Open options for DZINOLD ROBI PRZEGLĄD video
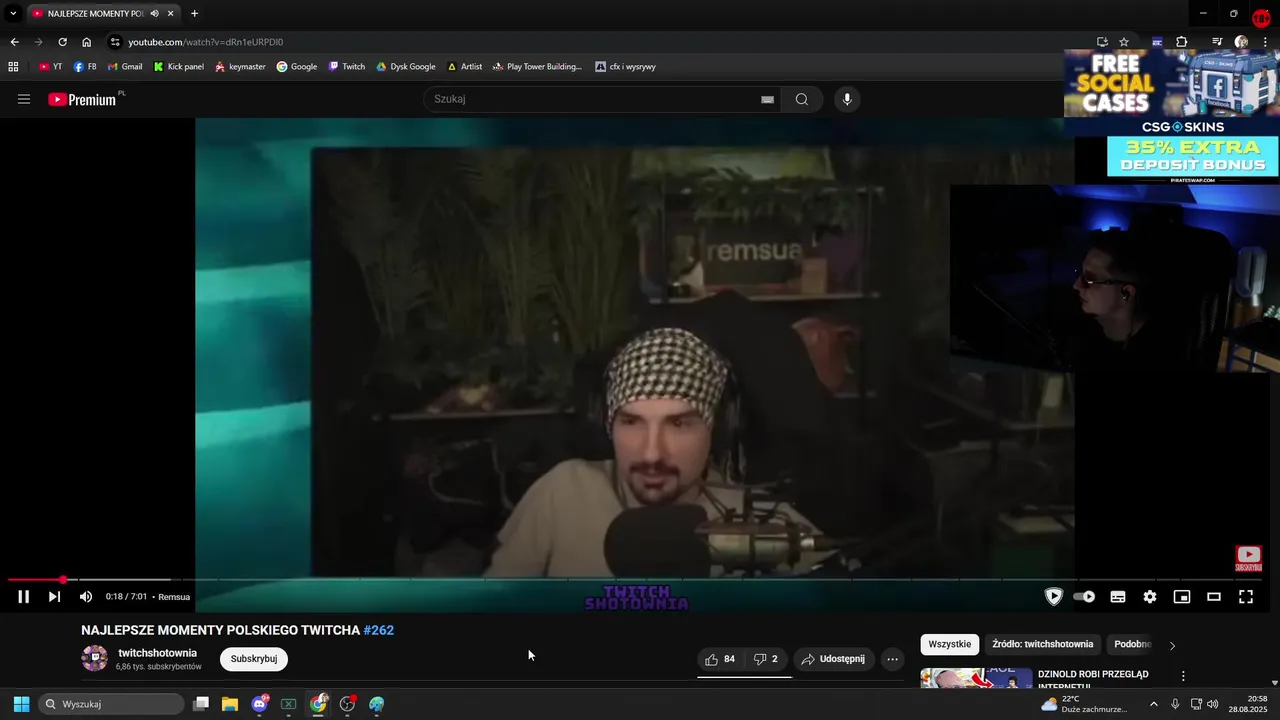Screen dimensions: 1280x720 (x=1183, y=676)
